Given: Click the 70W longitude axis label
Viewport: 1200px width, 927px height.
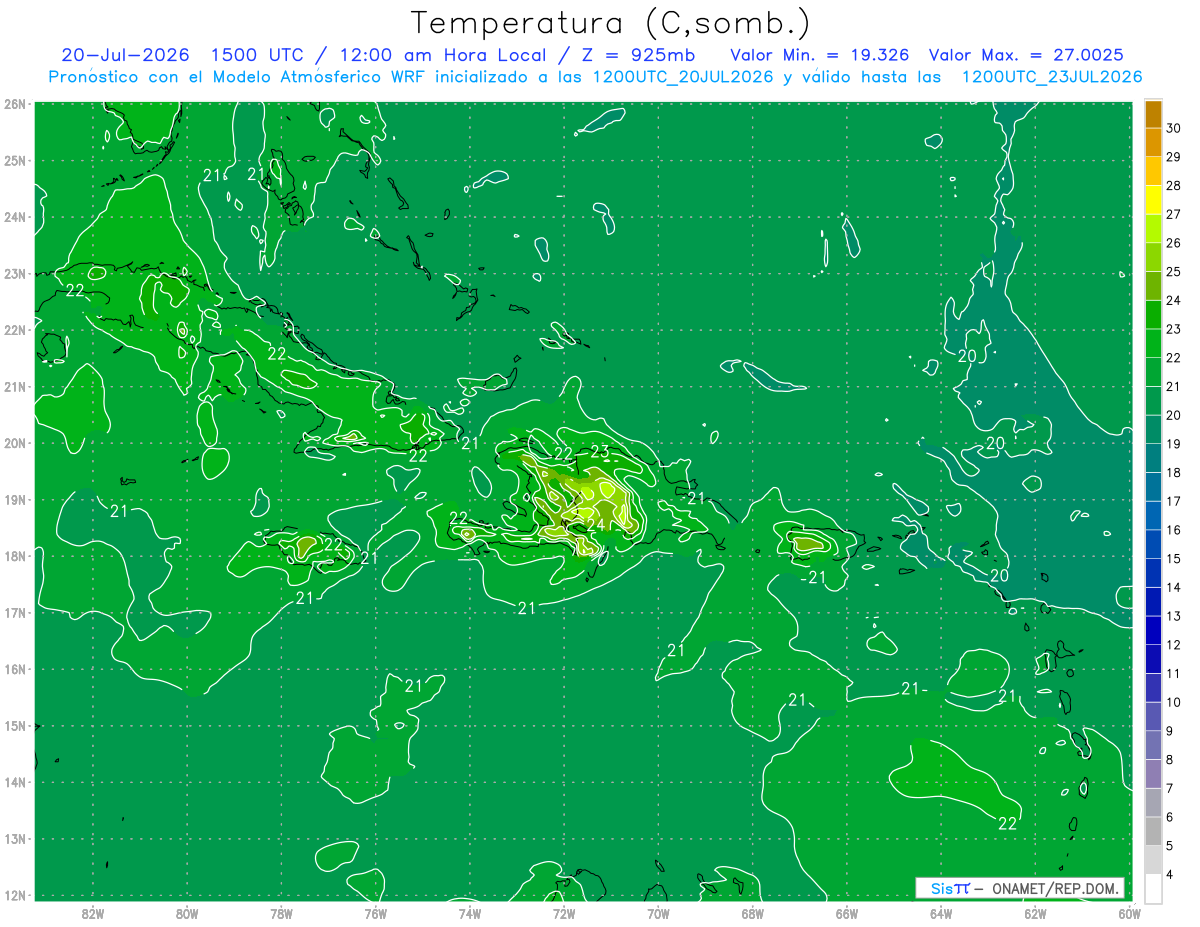Looking at the screenshot, I should [658, 914].
